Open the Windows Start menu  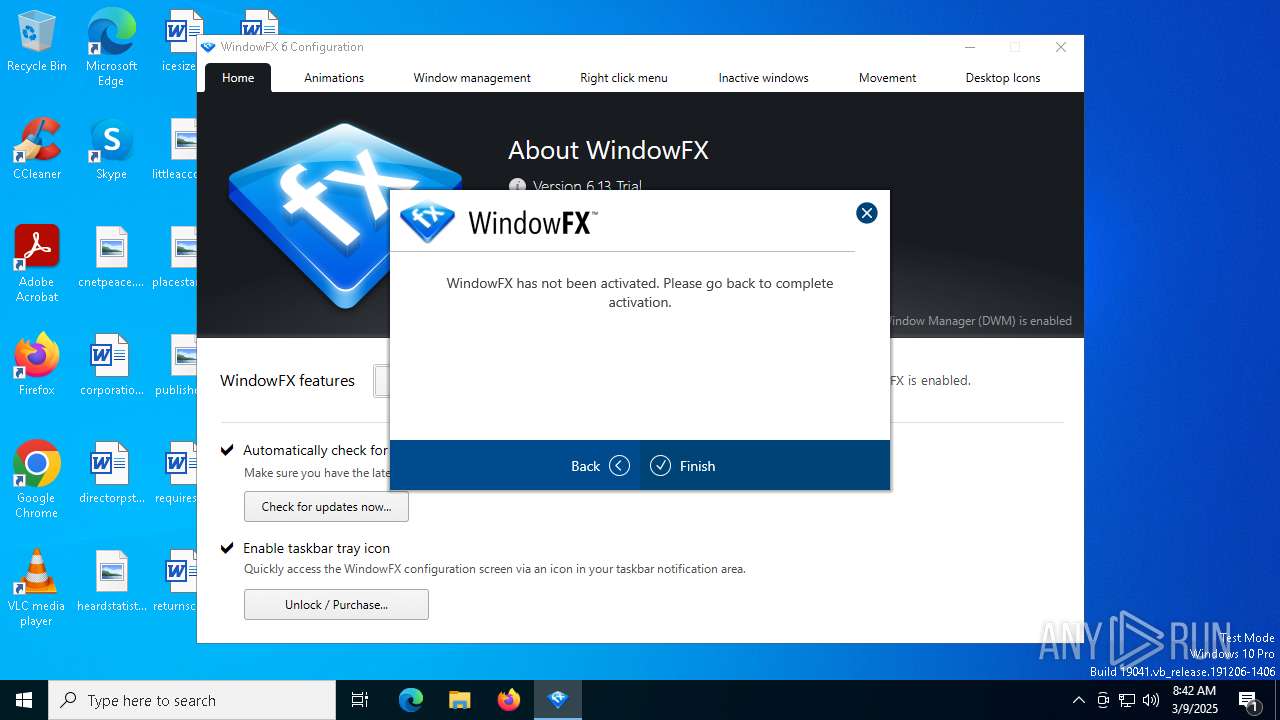click(x=24, y=700)
